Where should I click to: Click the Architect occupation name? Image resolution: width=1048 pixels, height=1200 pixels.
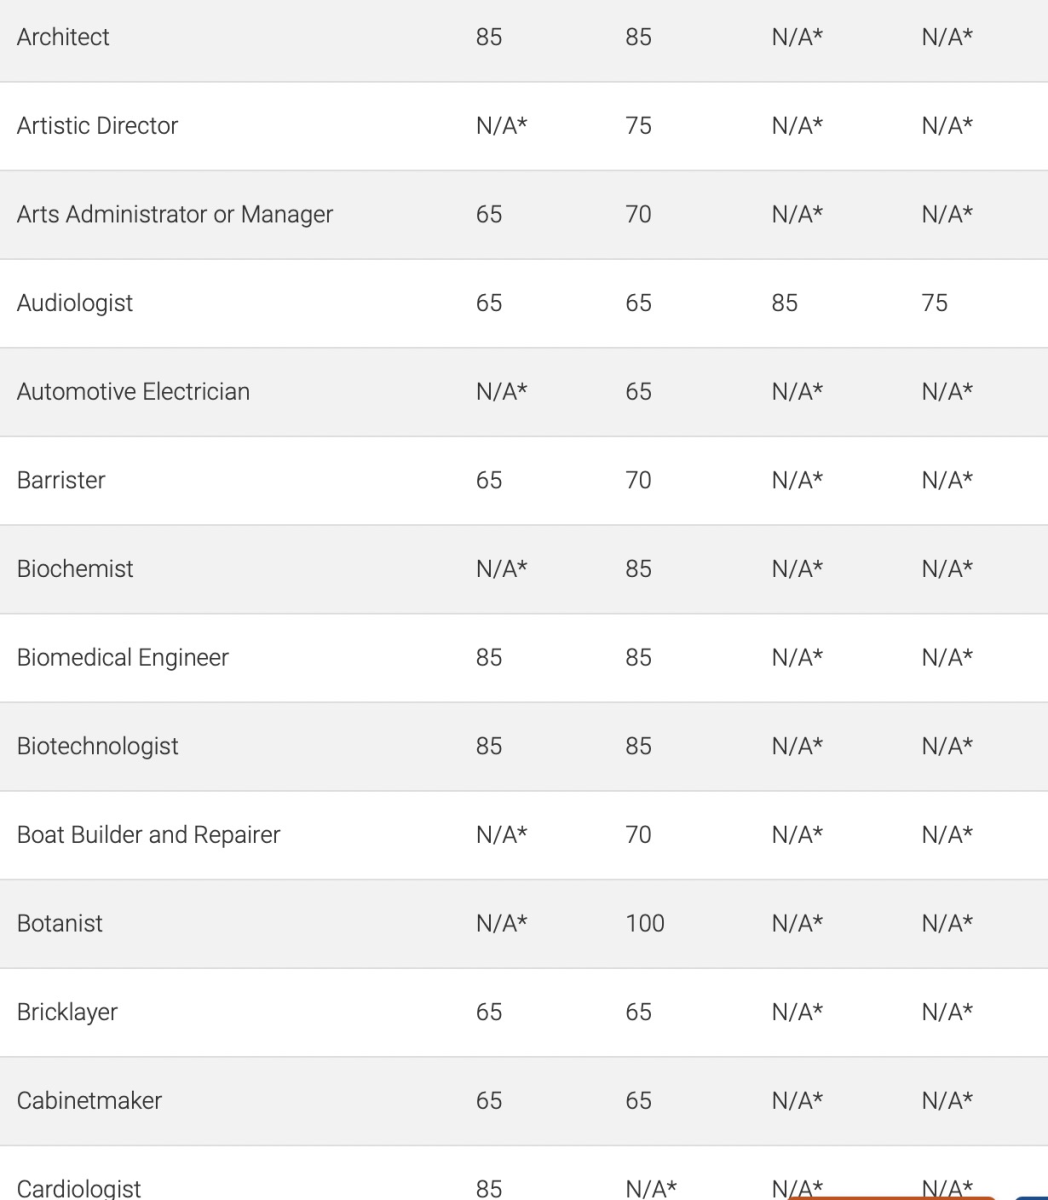[x=63, y=37]
